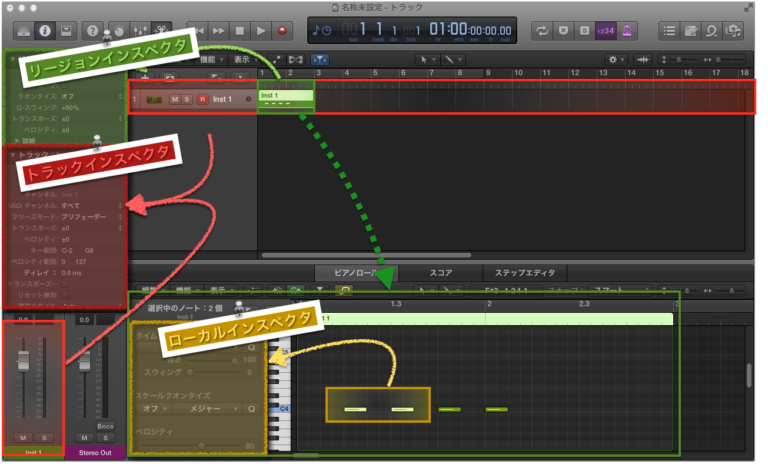Click the duplicate track button
The width and height of the screenshot is (768, 468).
tap(169, 77)
